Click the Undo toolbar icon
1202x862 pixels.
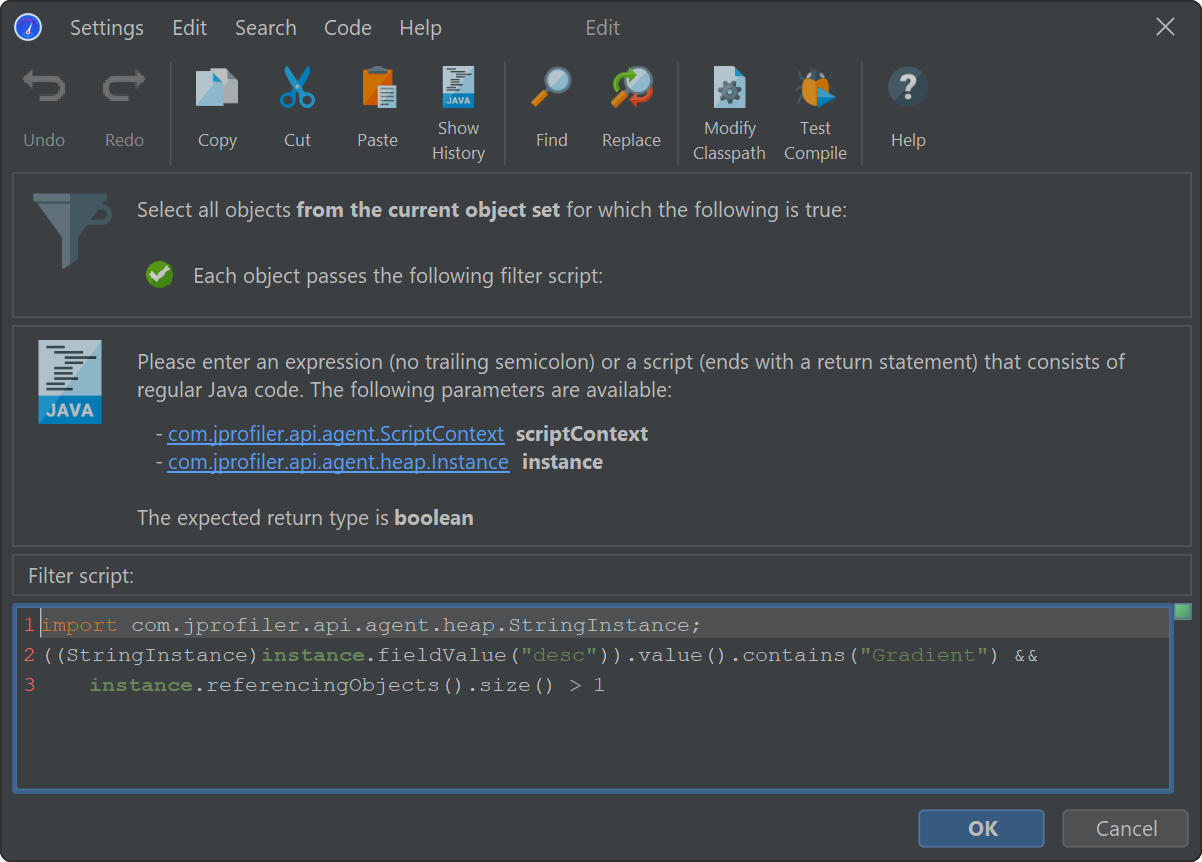coord(44,88)
